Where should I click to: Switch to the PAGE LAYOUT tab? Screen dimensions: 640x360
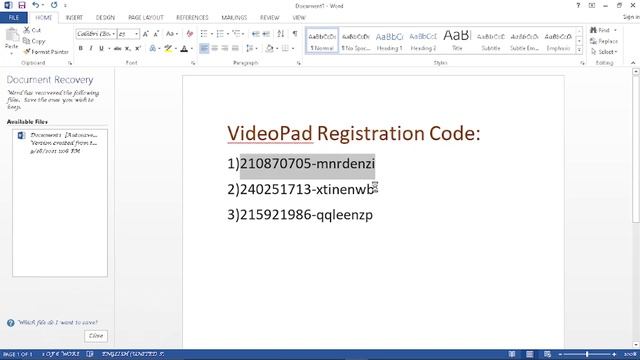(x=146, y=18)
